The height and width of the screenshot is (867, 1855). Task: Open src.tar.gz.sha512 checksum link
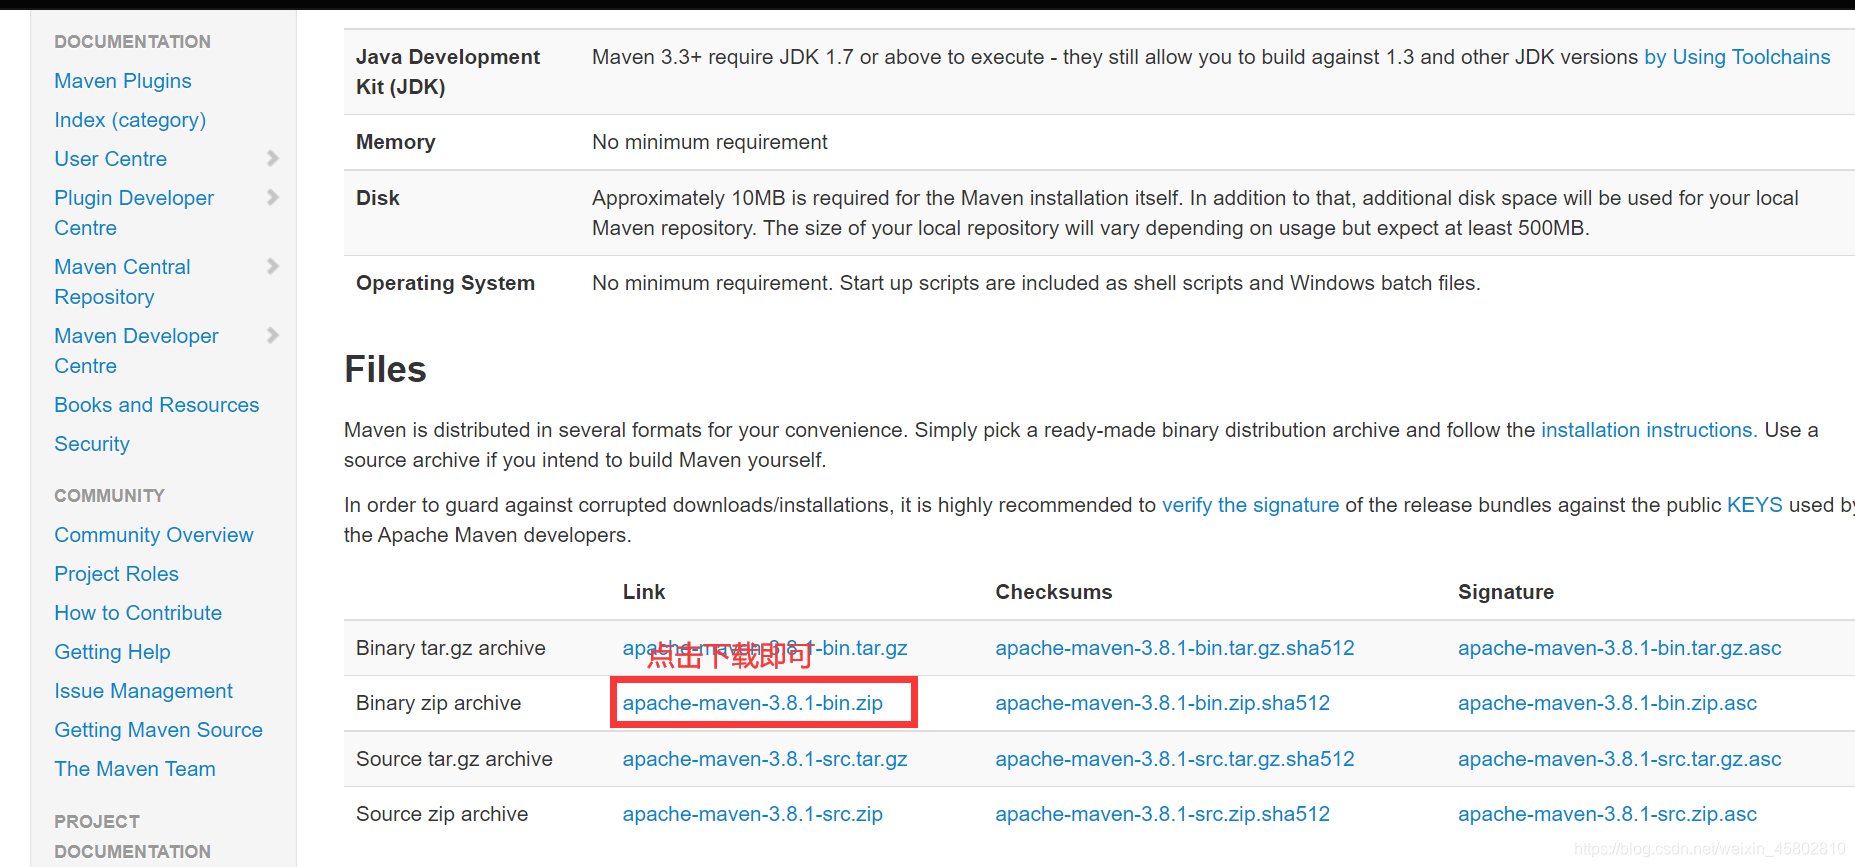(x=1175, y=759)
